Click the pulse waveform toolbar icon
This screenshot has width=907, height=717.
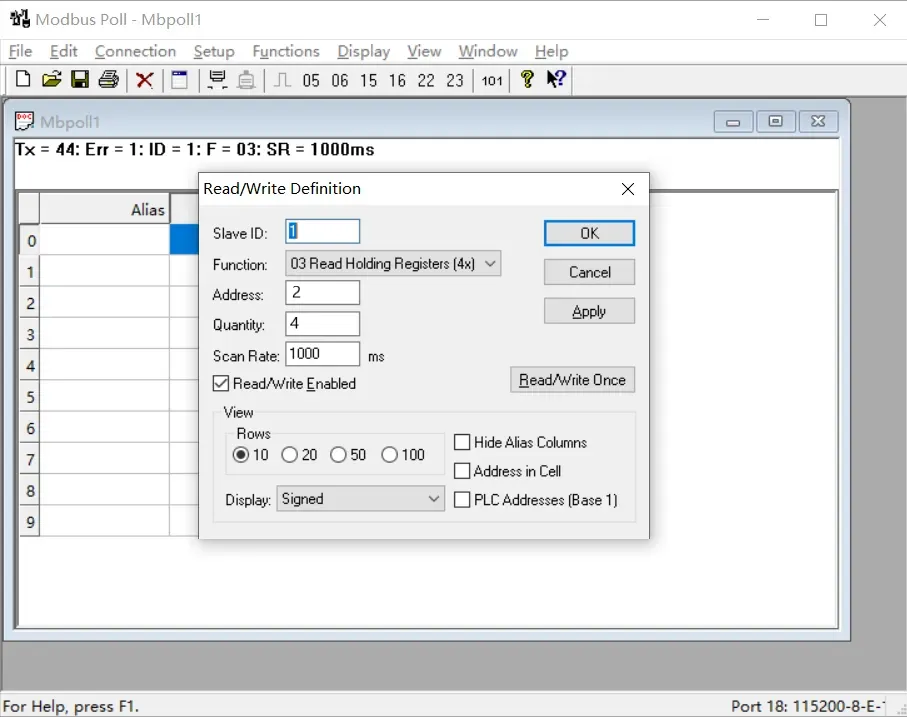[x=282, y=80]
